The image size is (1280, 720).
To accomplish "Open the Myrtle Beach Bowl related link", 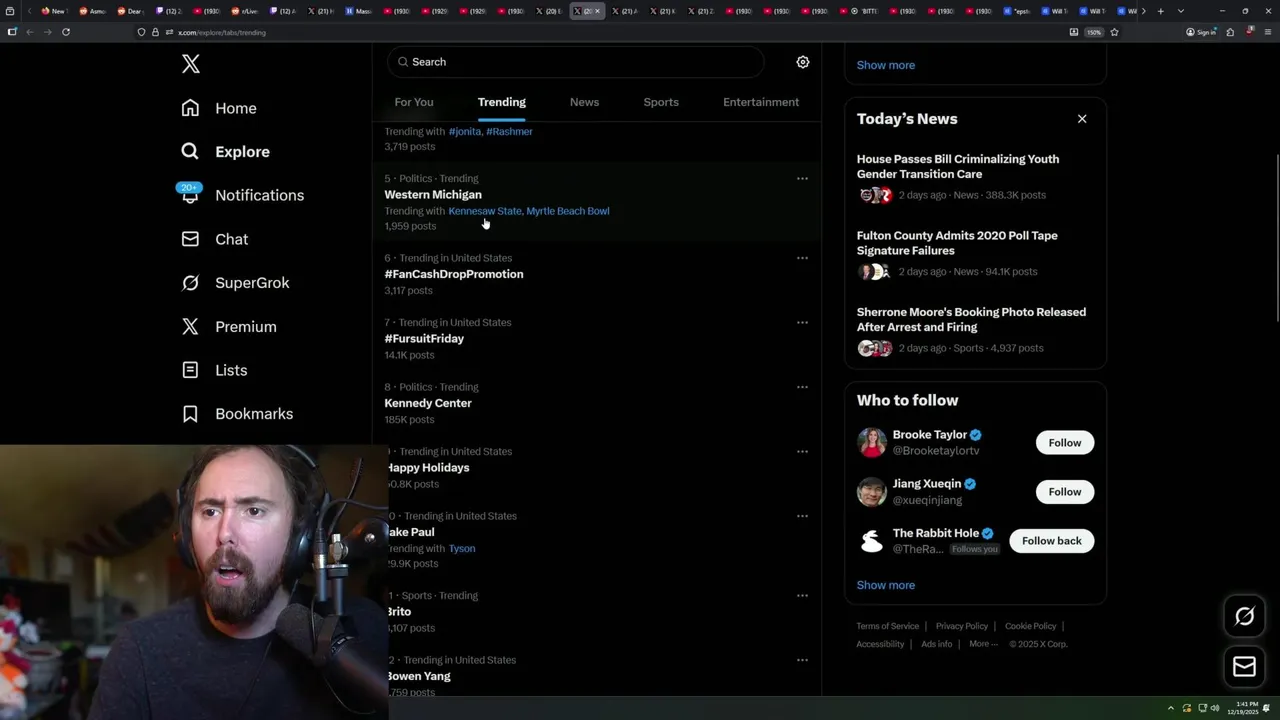I will (568, 211).
